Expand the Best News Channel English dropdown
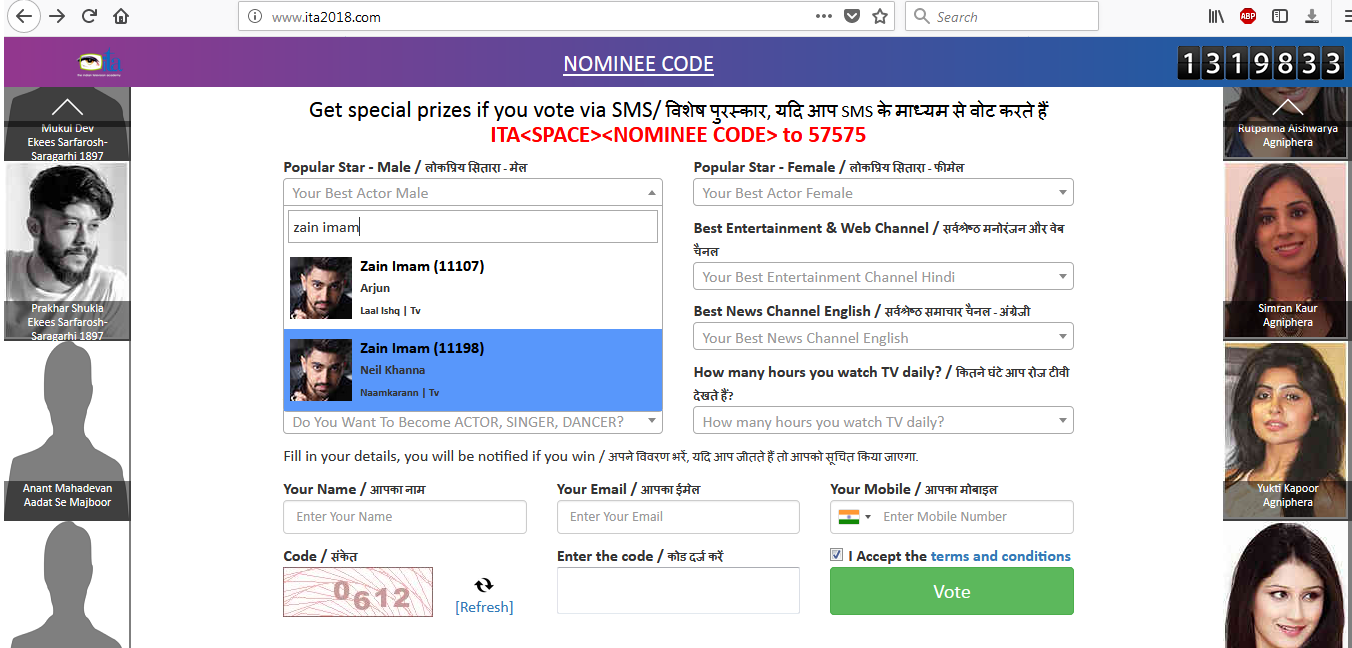The image size is (1352, 648). click(x=883, y=338)
